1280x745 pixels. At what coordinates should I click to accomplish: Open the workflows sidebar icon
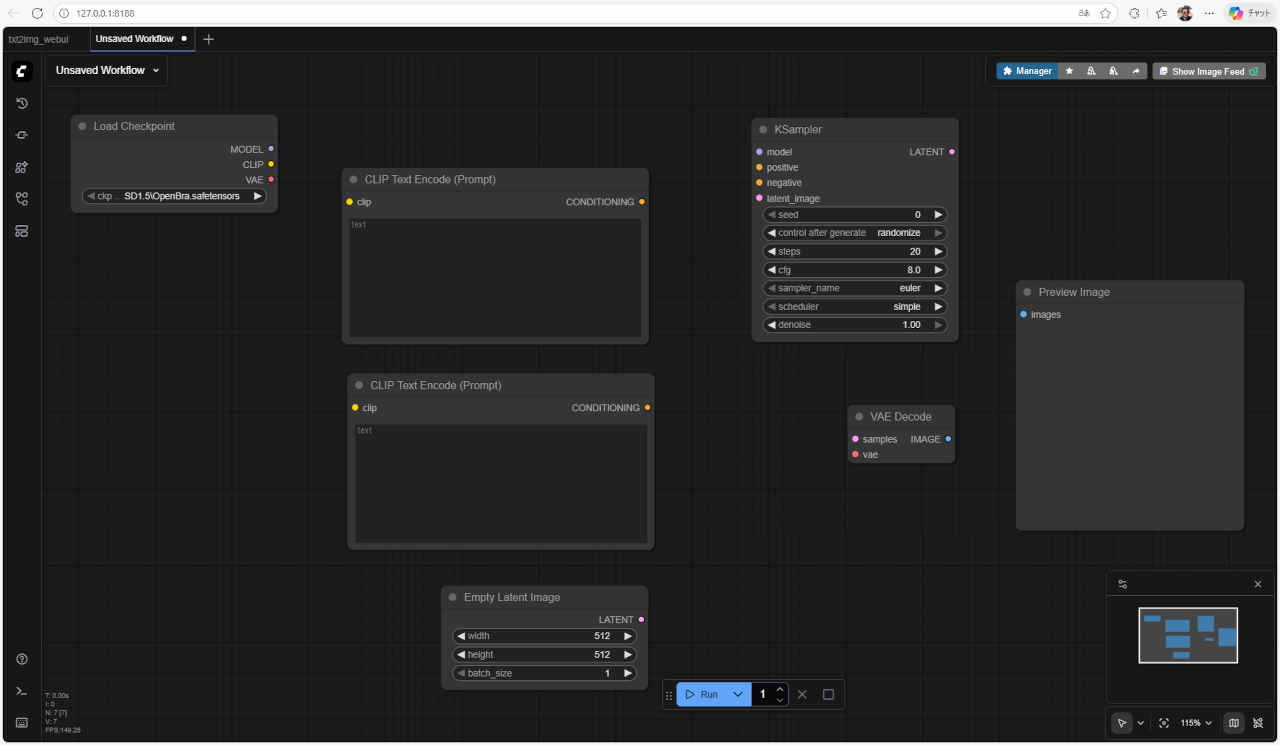click(x=22, y=199)
